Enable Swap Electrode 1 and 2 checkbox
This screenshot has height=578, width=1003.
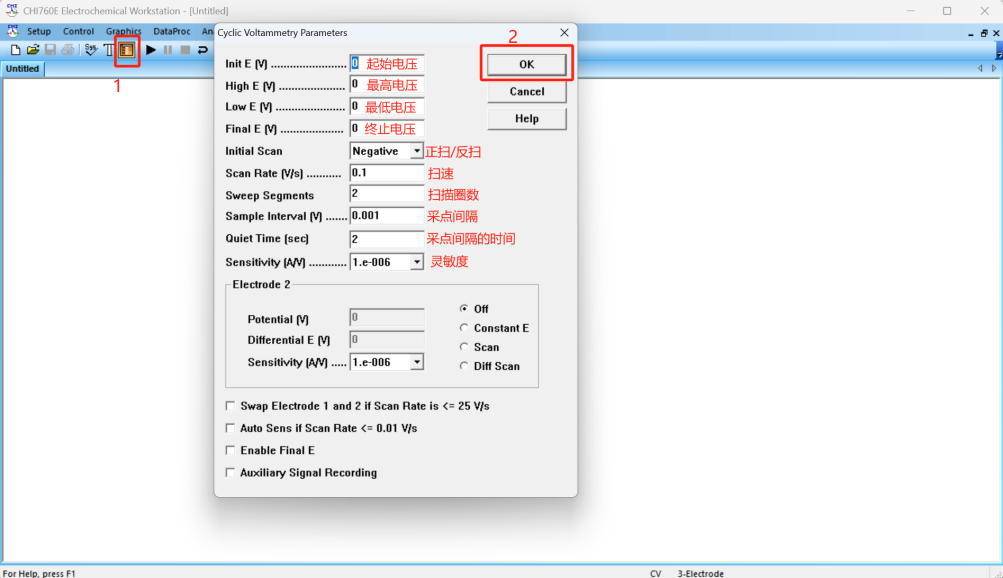click(230, 406)
